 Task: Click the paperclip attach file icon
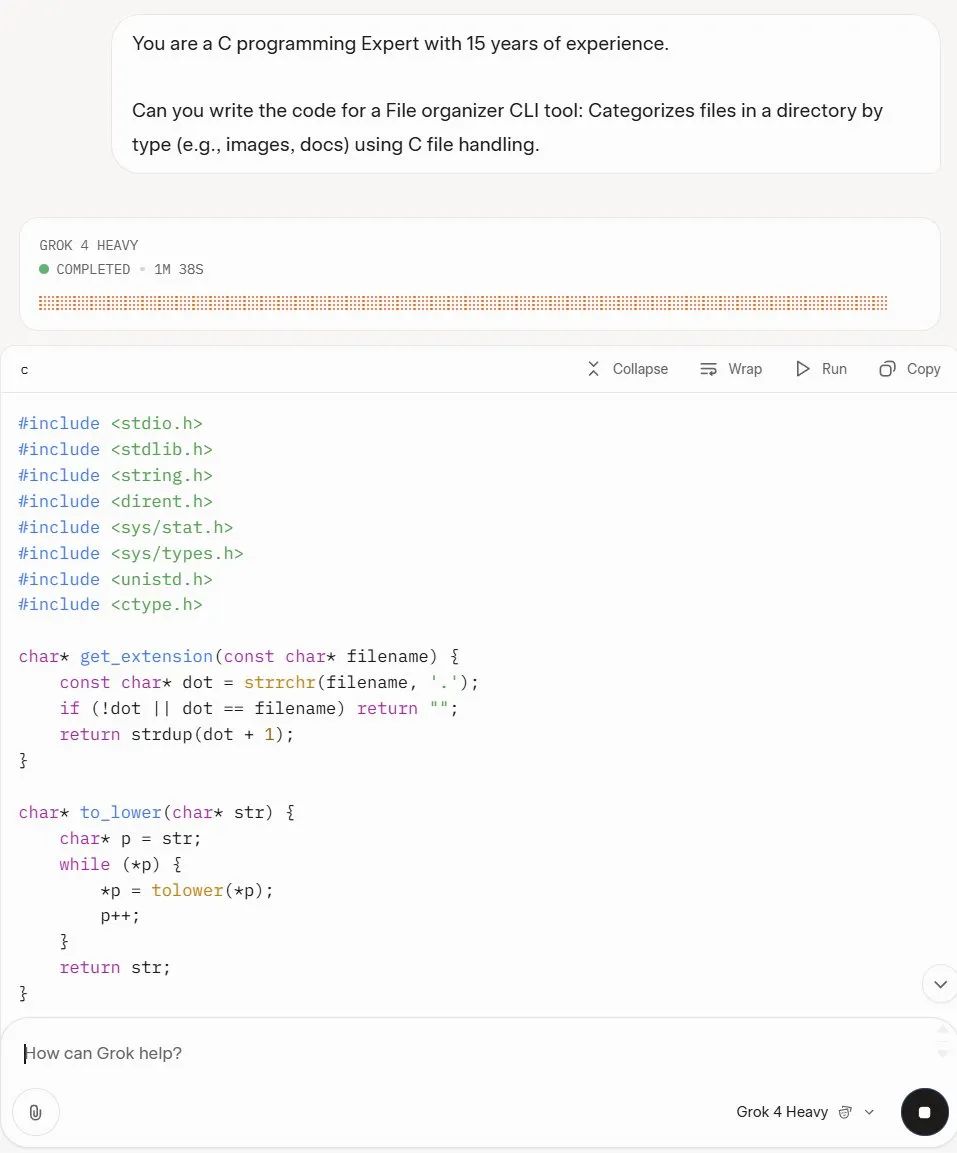pos(36,1112)
